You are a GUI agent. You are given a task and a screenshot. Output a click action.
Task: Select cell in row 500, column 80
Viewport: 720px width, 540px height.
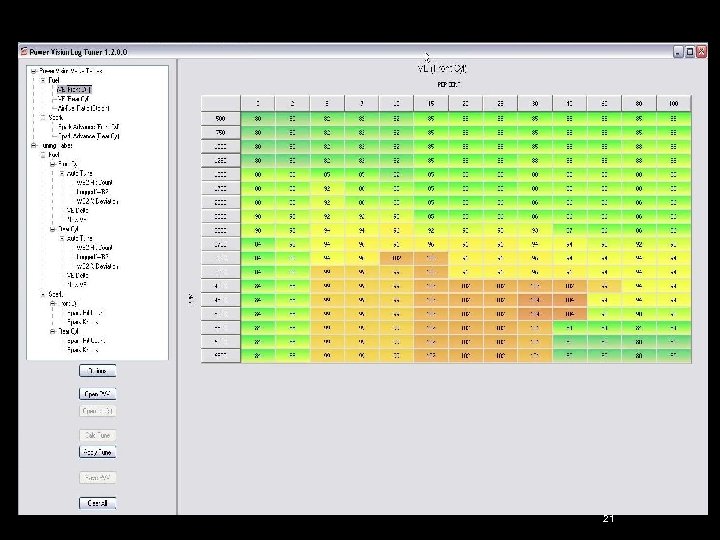pos(639,118)
